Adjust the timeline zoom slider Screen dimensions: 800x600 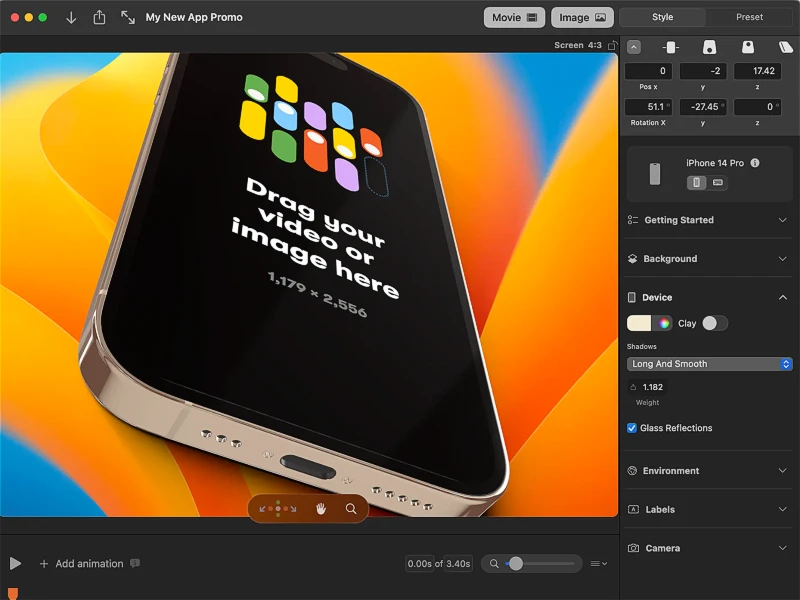(x=540, y=564)
